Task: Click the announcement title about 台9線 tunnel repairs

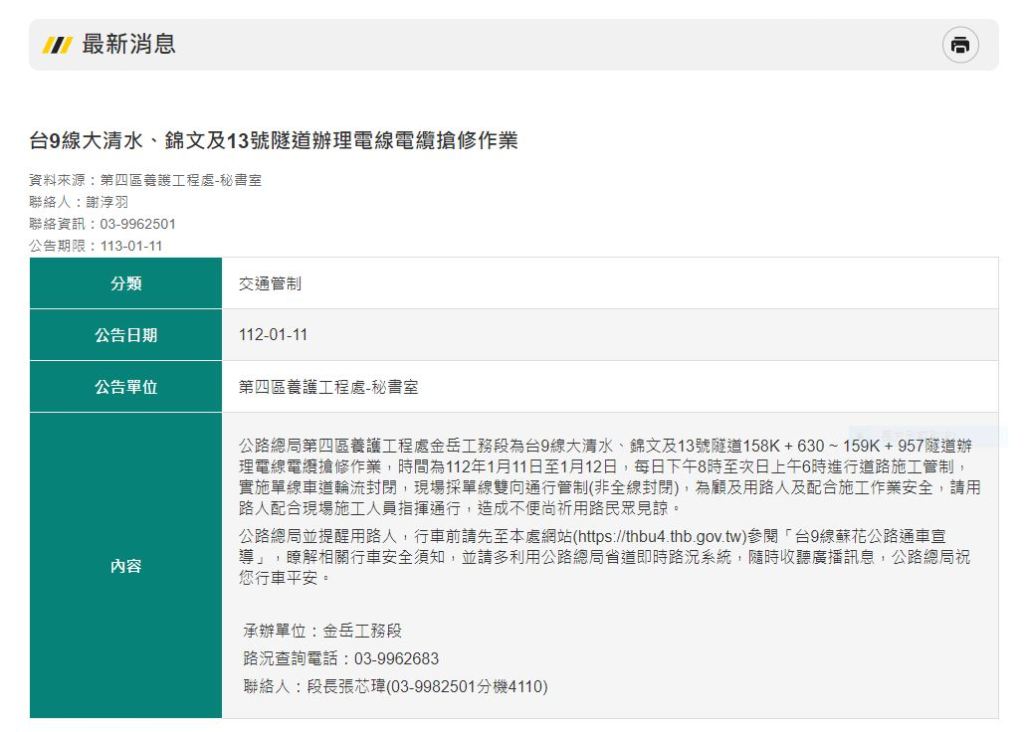Action: [x=273, y=141]
